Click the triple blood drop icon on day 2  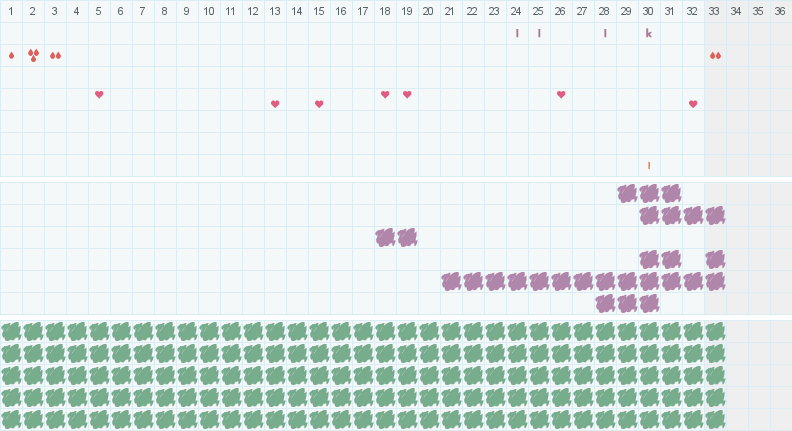point(33,55)
